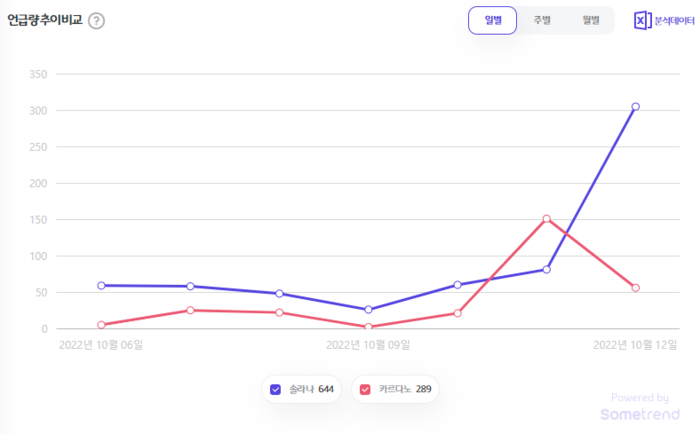Click 솔라나 peak point on October 12
Image resolution: width=700 pixels, height=434 pixels.
(x=635, y=107)
